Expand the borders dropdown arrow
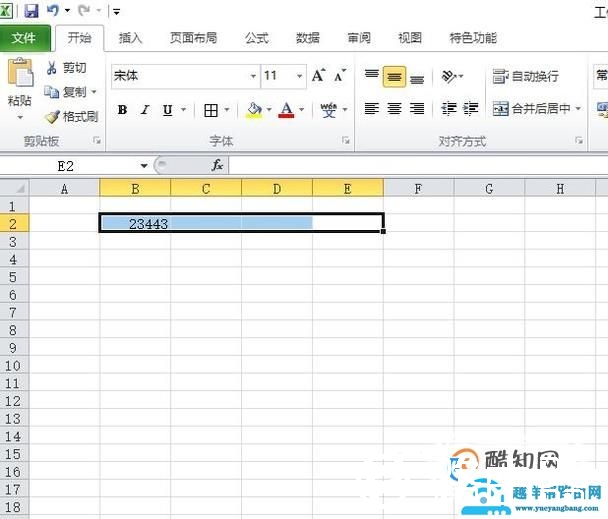Screen dimensions: 608x519 click(x=227, y=110)
